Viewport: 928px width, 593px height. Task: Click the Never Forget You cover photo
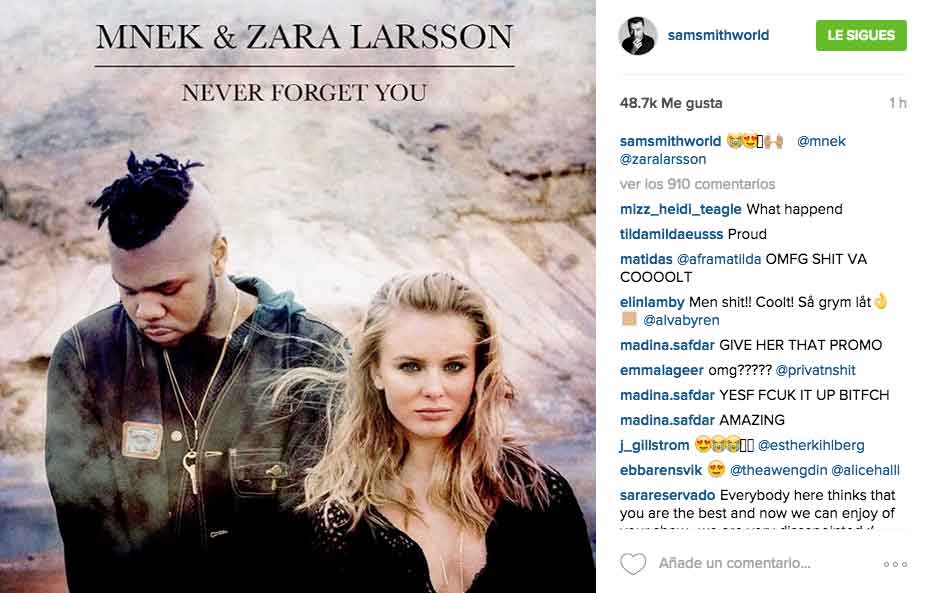pos(298,296)
